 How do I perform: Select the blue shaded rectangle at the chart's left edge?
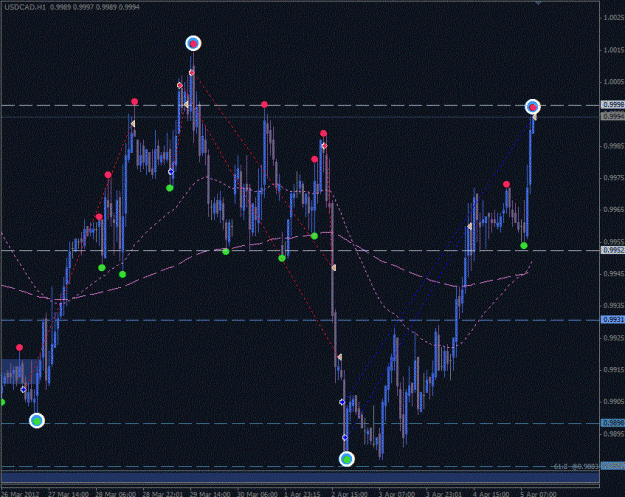coord(20,371)
